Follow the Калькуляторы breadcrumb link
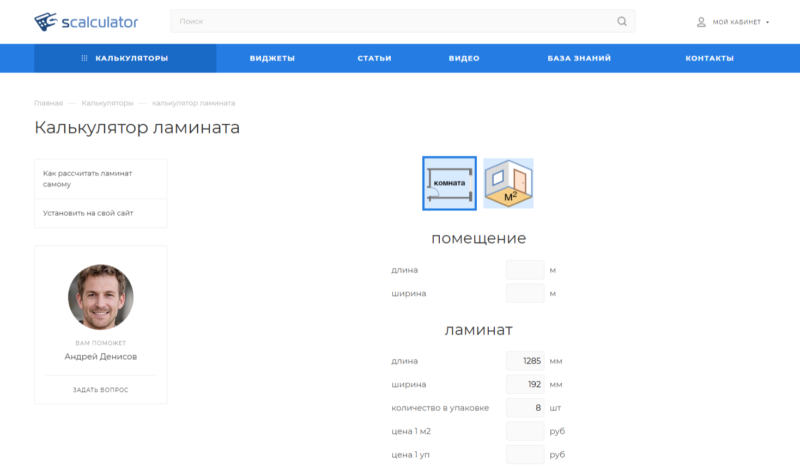Image resolution: width=800 pixels, height=473 pixels. [x=107, y=103]
